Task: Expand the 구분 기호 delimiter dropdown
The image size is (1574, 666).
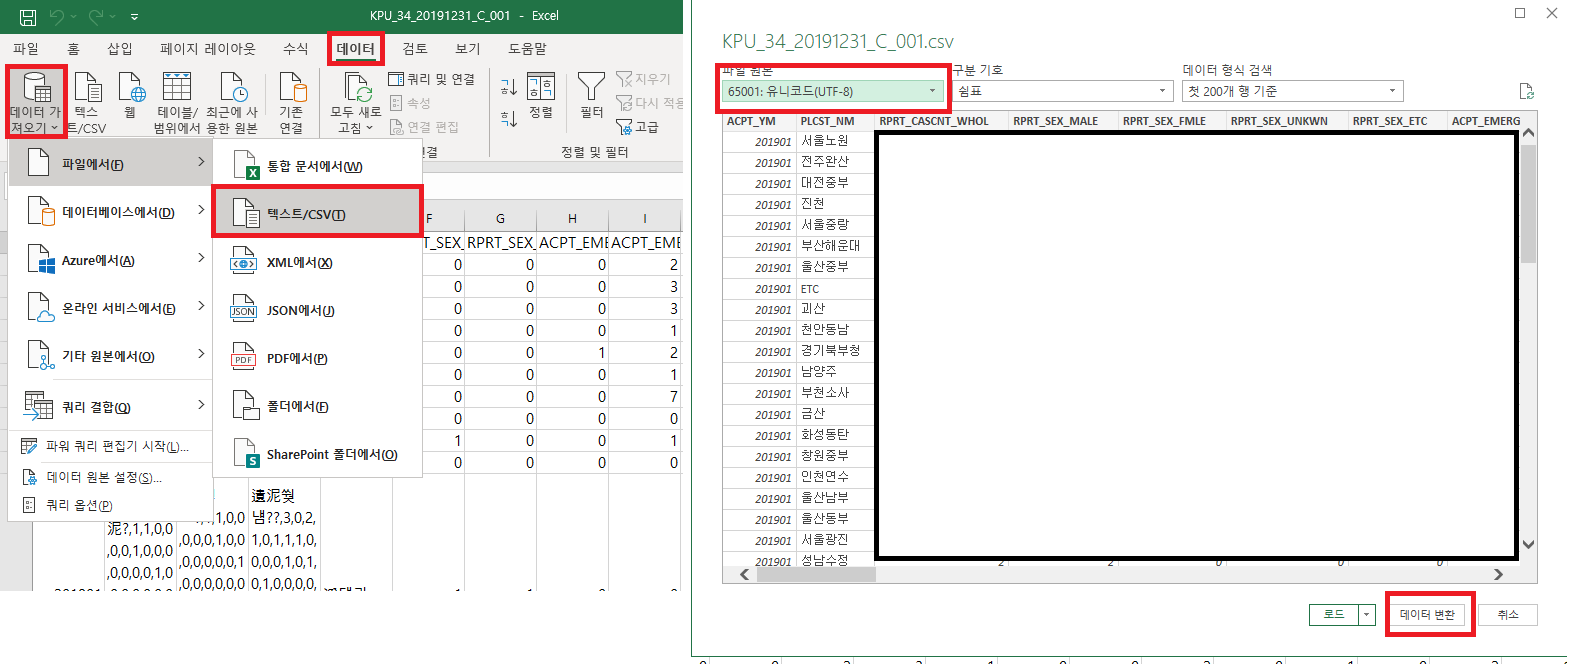Action: pos(1061,91)
